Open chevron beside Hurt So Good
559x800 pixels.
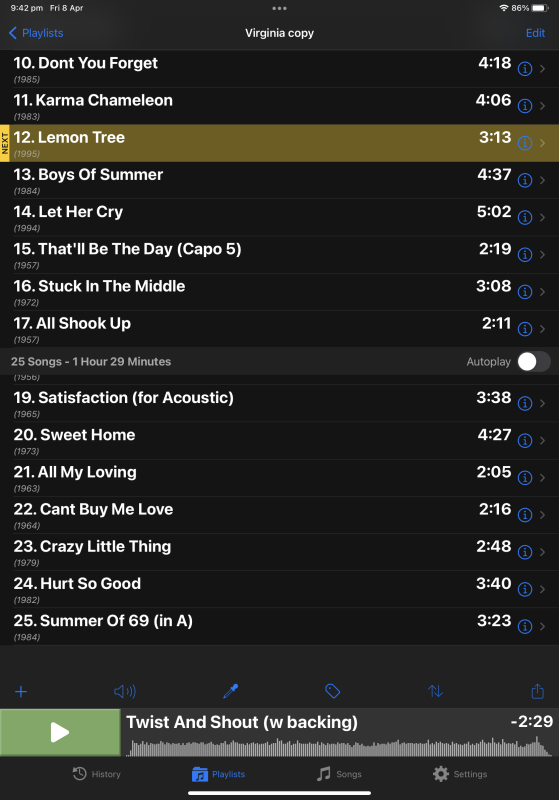(543, 589)
